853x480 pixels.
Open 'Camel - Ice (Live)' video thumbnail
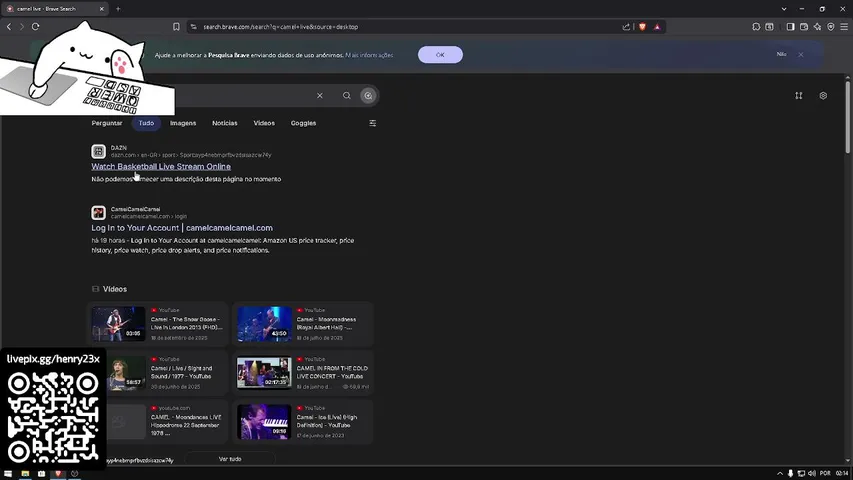click(264, 422)
